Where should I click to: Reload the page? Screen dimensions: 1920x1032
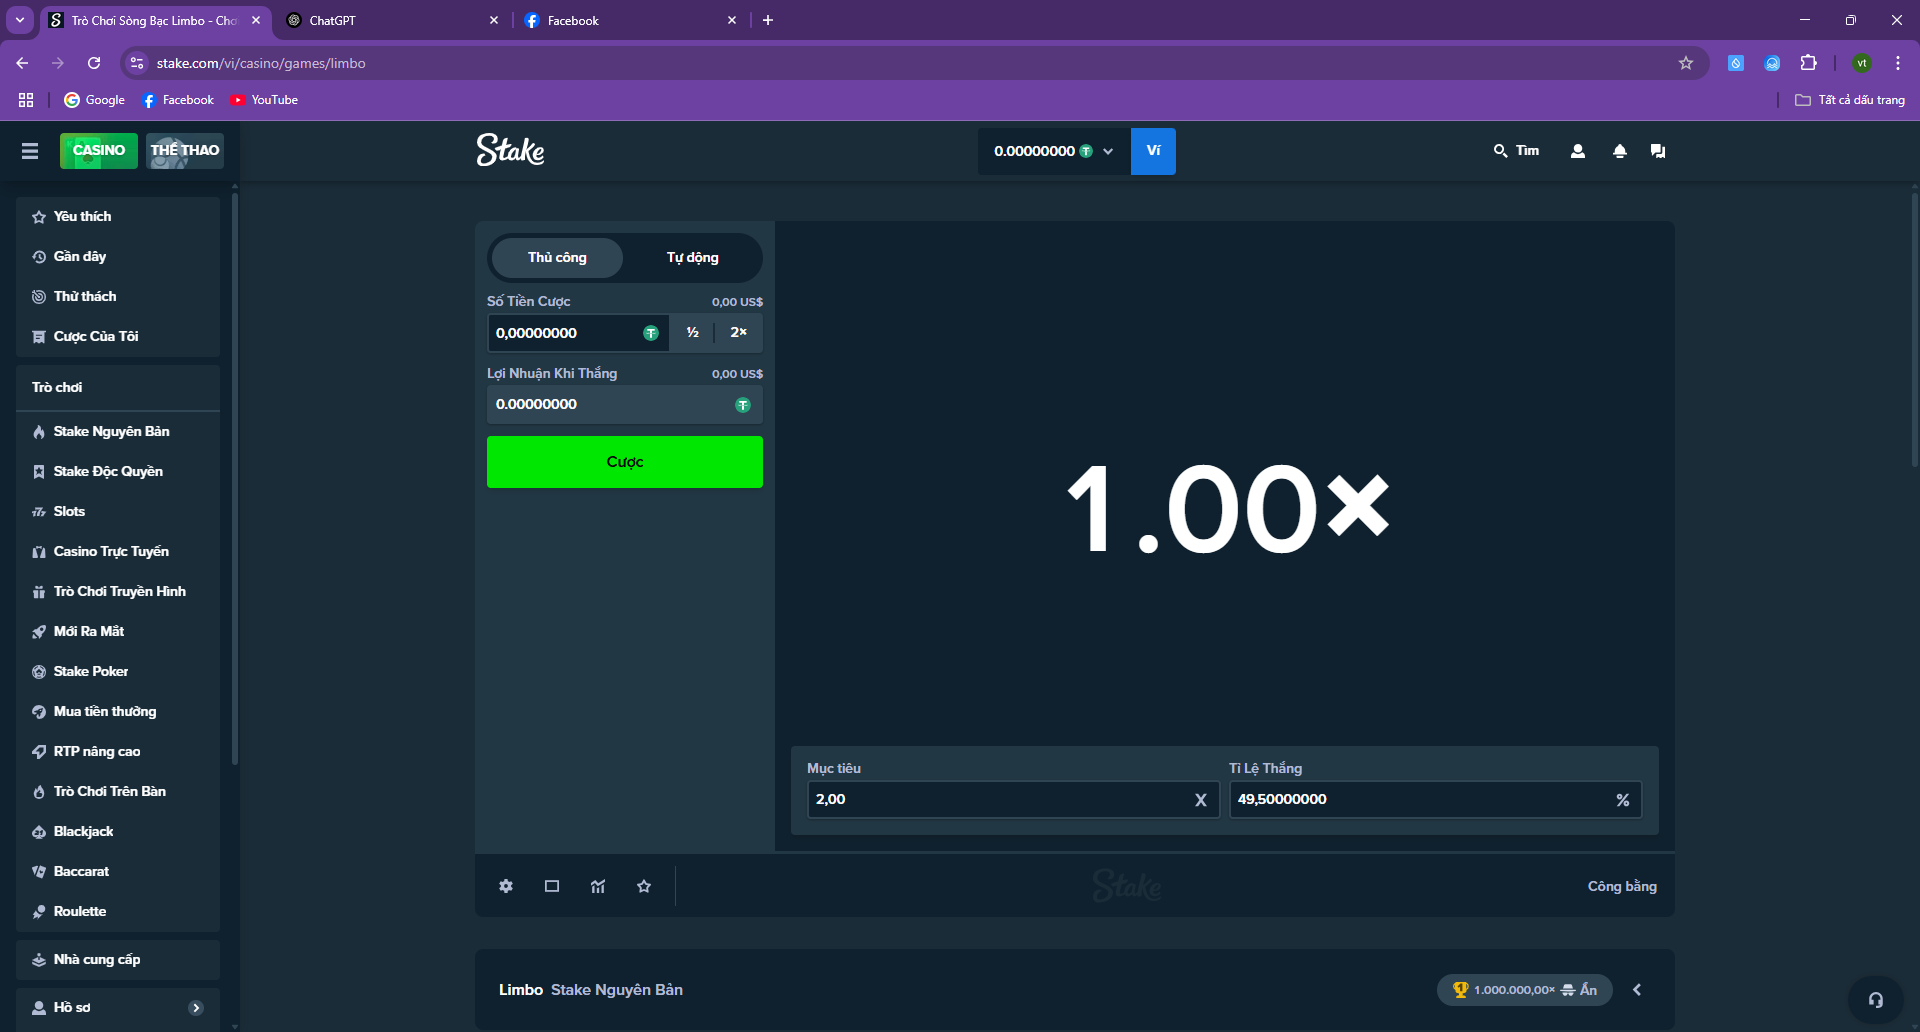point(94,63)
